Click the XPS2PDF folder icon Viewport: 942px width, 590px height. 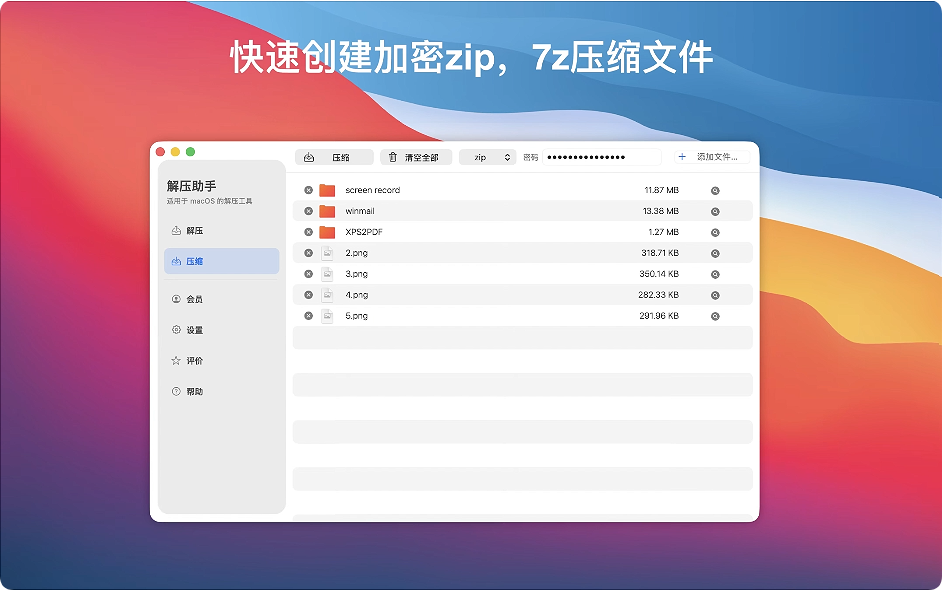[327, 233]
